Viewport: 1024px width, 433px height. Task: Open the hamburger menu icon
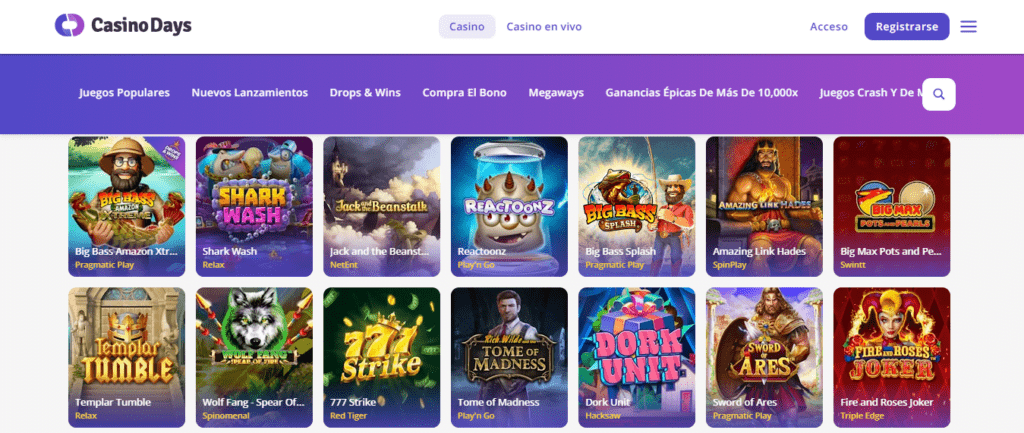[x=968, y=27]
